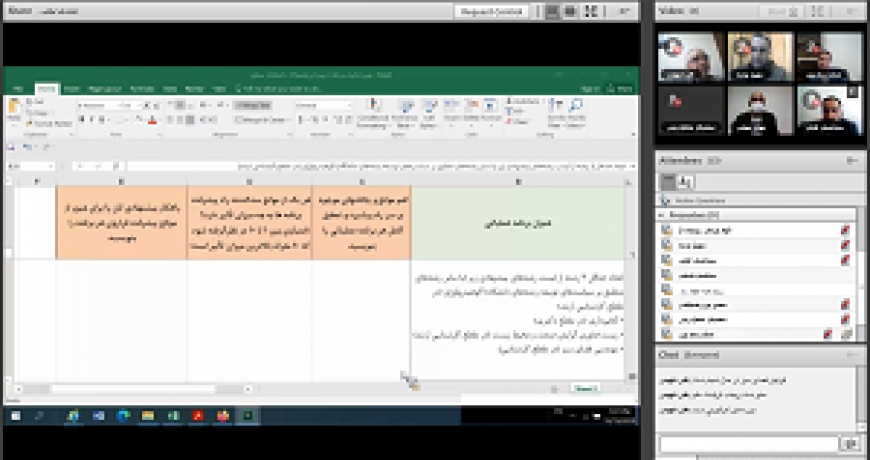
Task: Open Share pod options dropdown
Action: pyautogui.click(x=625, y=11)
